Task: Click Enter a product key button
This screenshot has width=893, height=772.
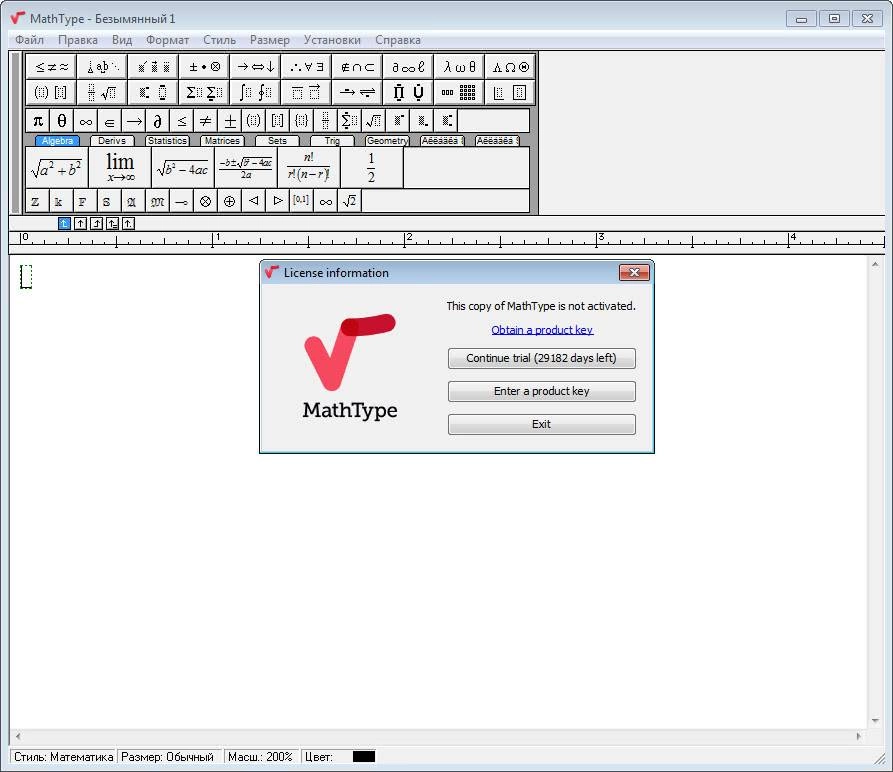Action: (x=542, y=391)
